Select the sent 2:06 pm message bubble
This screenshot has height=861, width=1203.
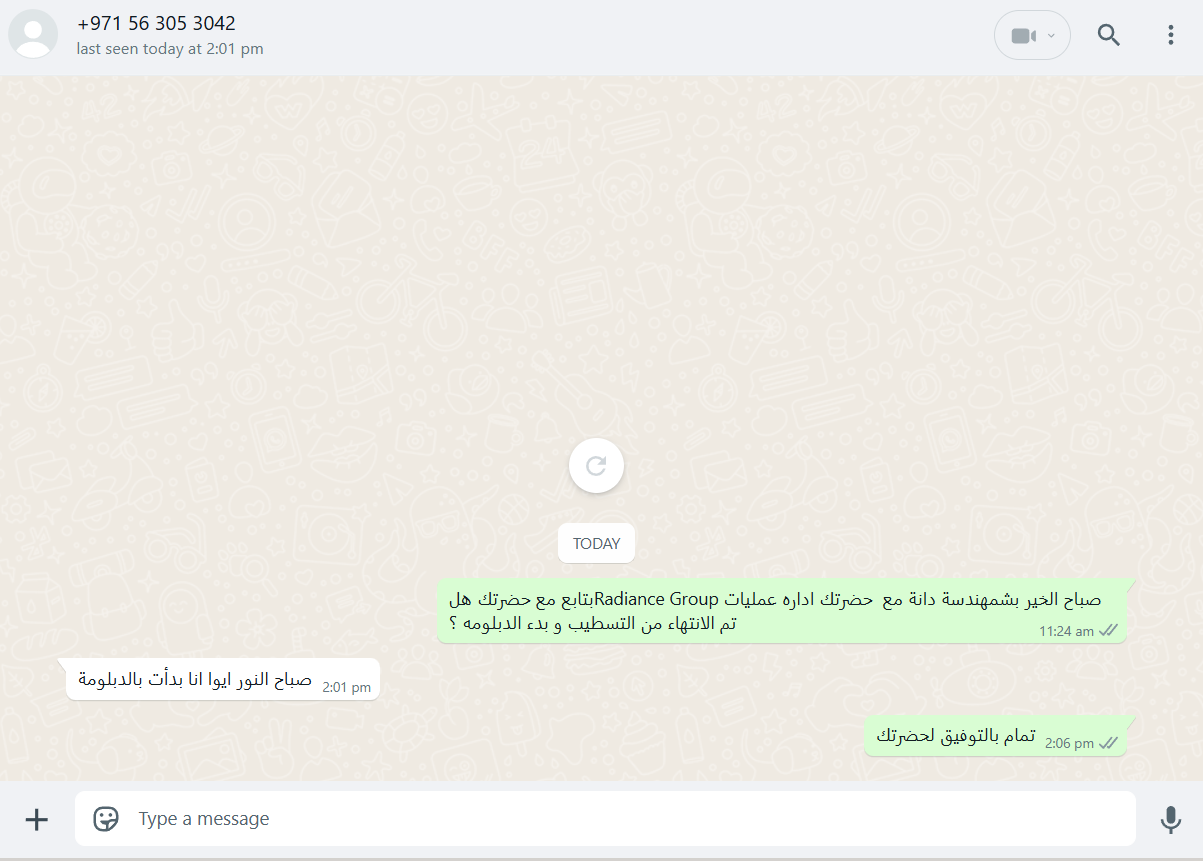(x=995, y=736)
